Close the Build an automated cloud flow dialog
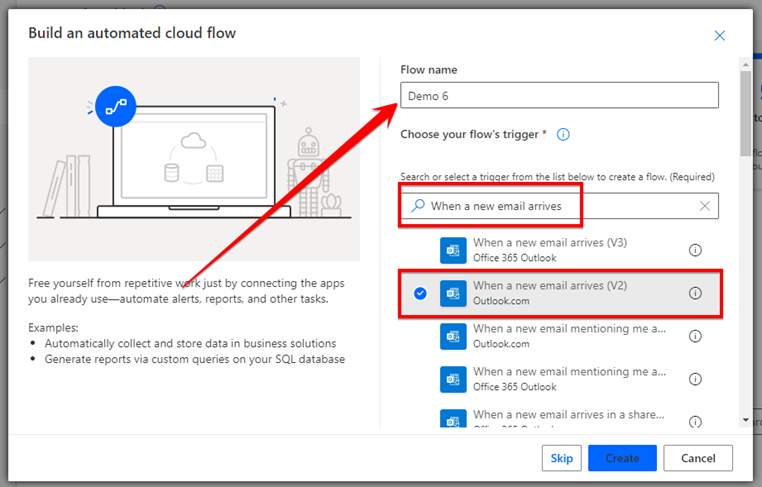 click(719, 35)
